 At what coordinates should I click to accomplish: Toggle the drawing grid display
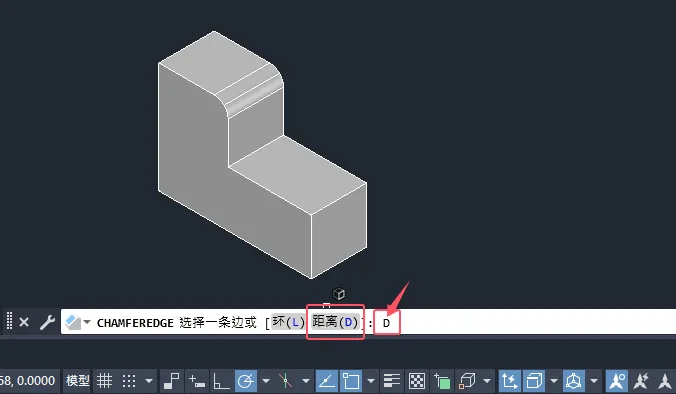point(104,381)
